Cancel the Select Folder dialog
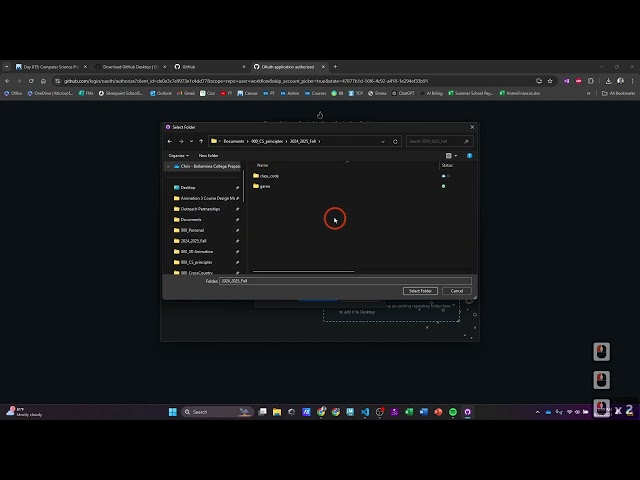Screen dimensions: 640x480 (x=457, y=291)
